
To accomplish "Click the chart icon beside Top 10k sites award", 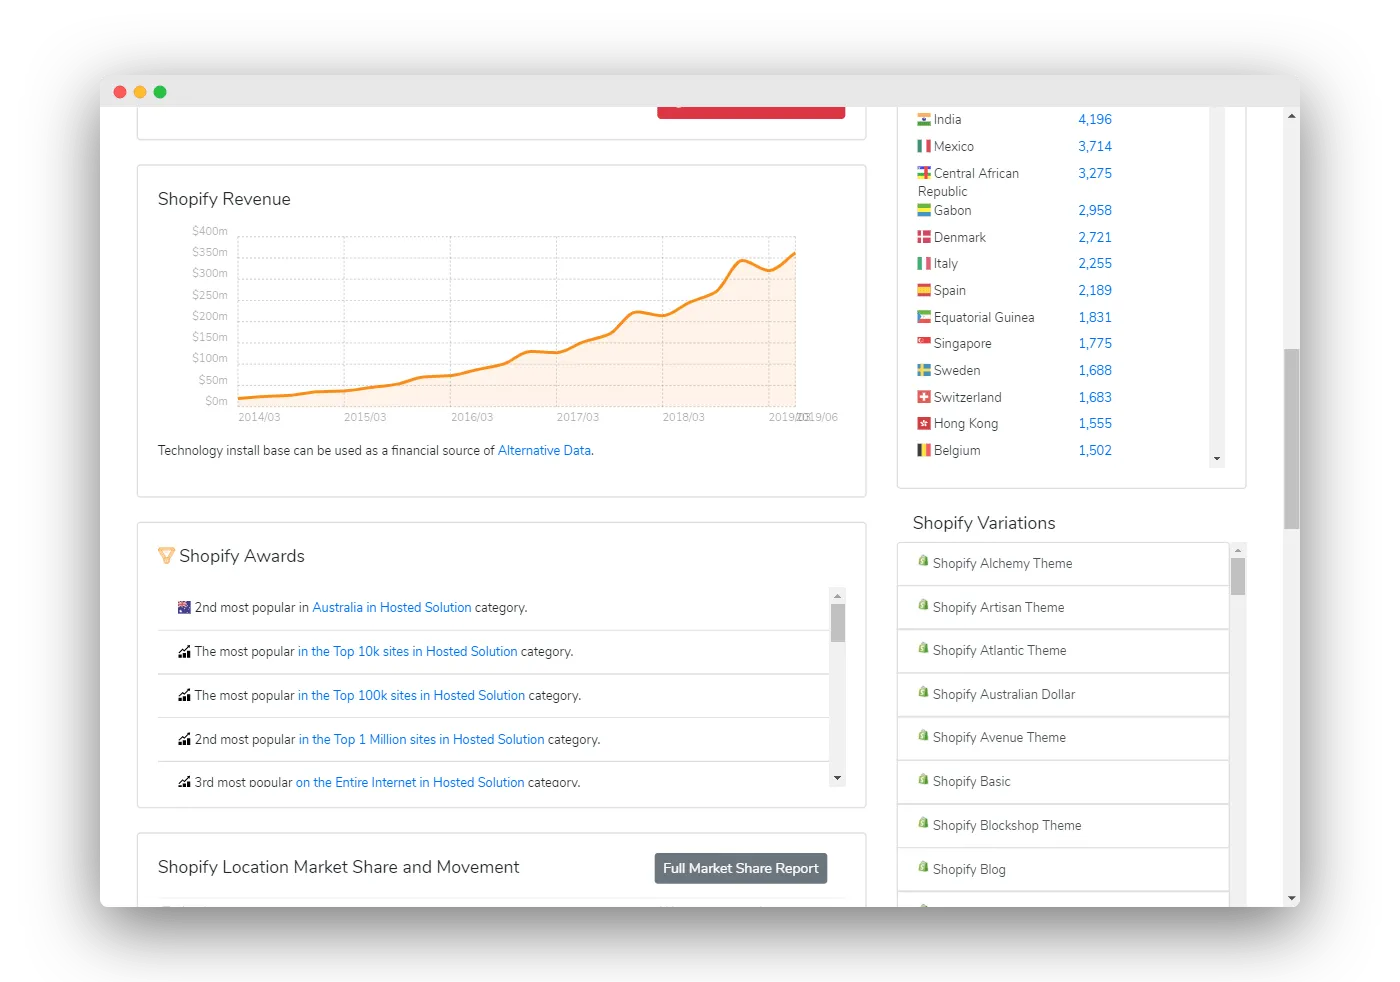I will tap(184, 652).
